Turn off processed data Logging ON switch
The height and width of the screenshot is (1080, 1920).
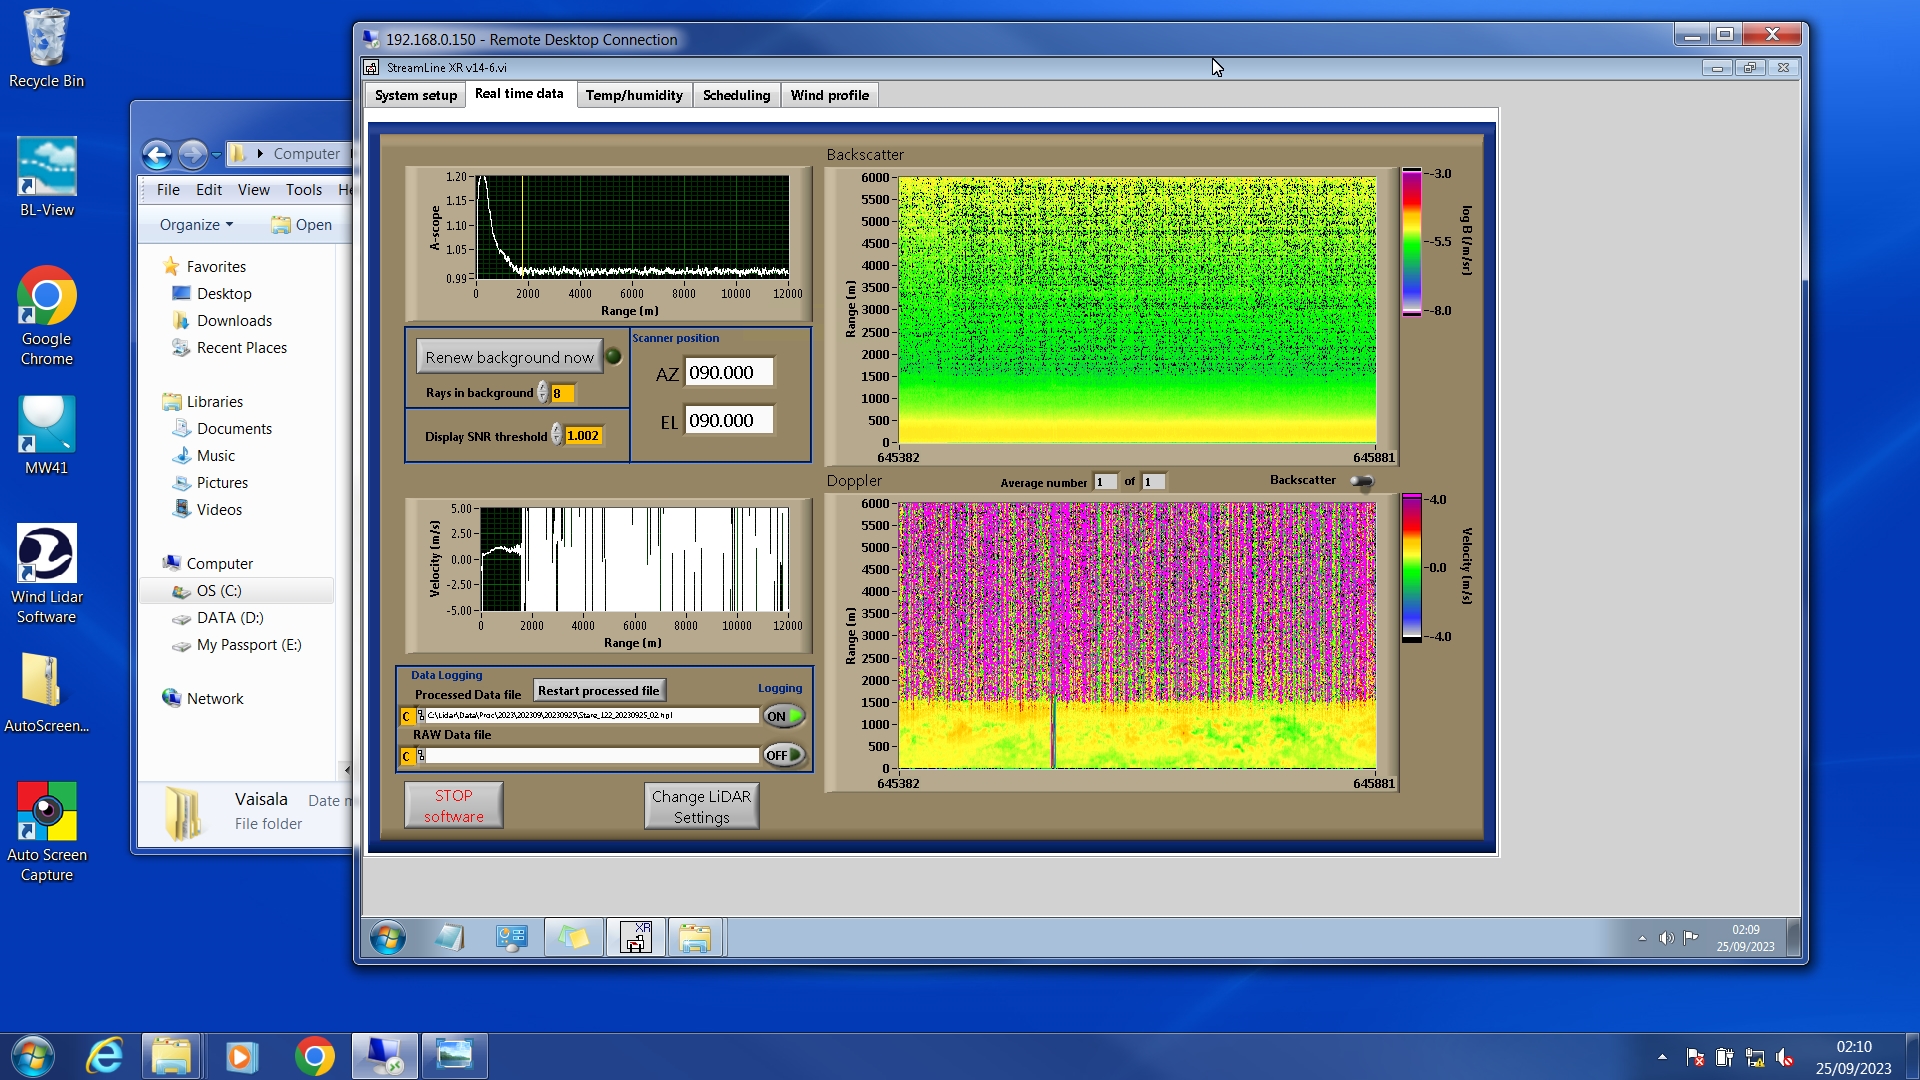click(x=783, y=716)
